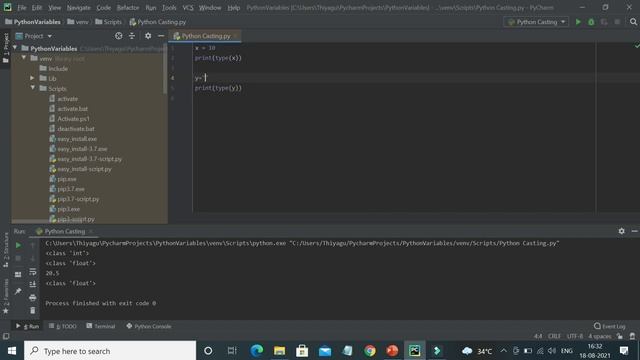Collapse the venv folder
Viewport: 640px width, 360px height.
(24, 58)
